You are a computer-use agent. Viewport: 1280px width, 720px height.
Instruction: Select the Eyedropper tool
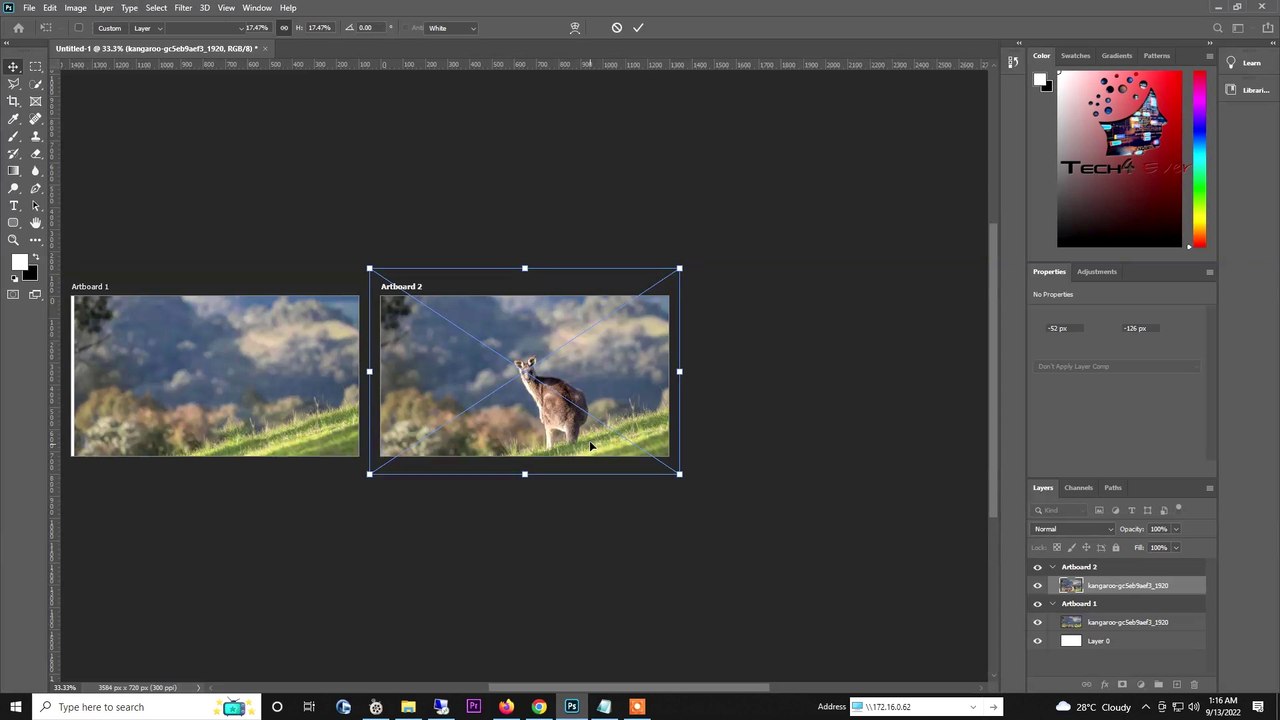14,119
